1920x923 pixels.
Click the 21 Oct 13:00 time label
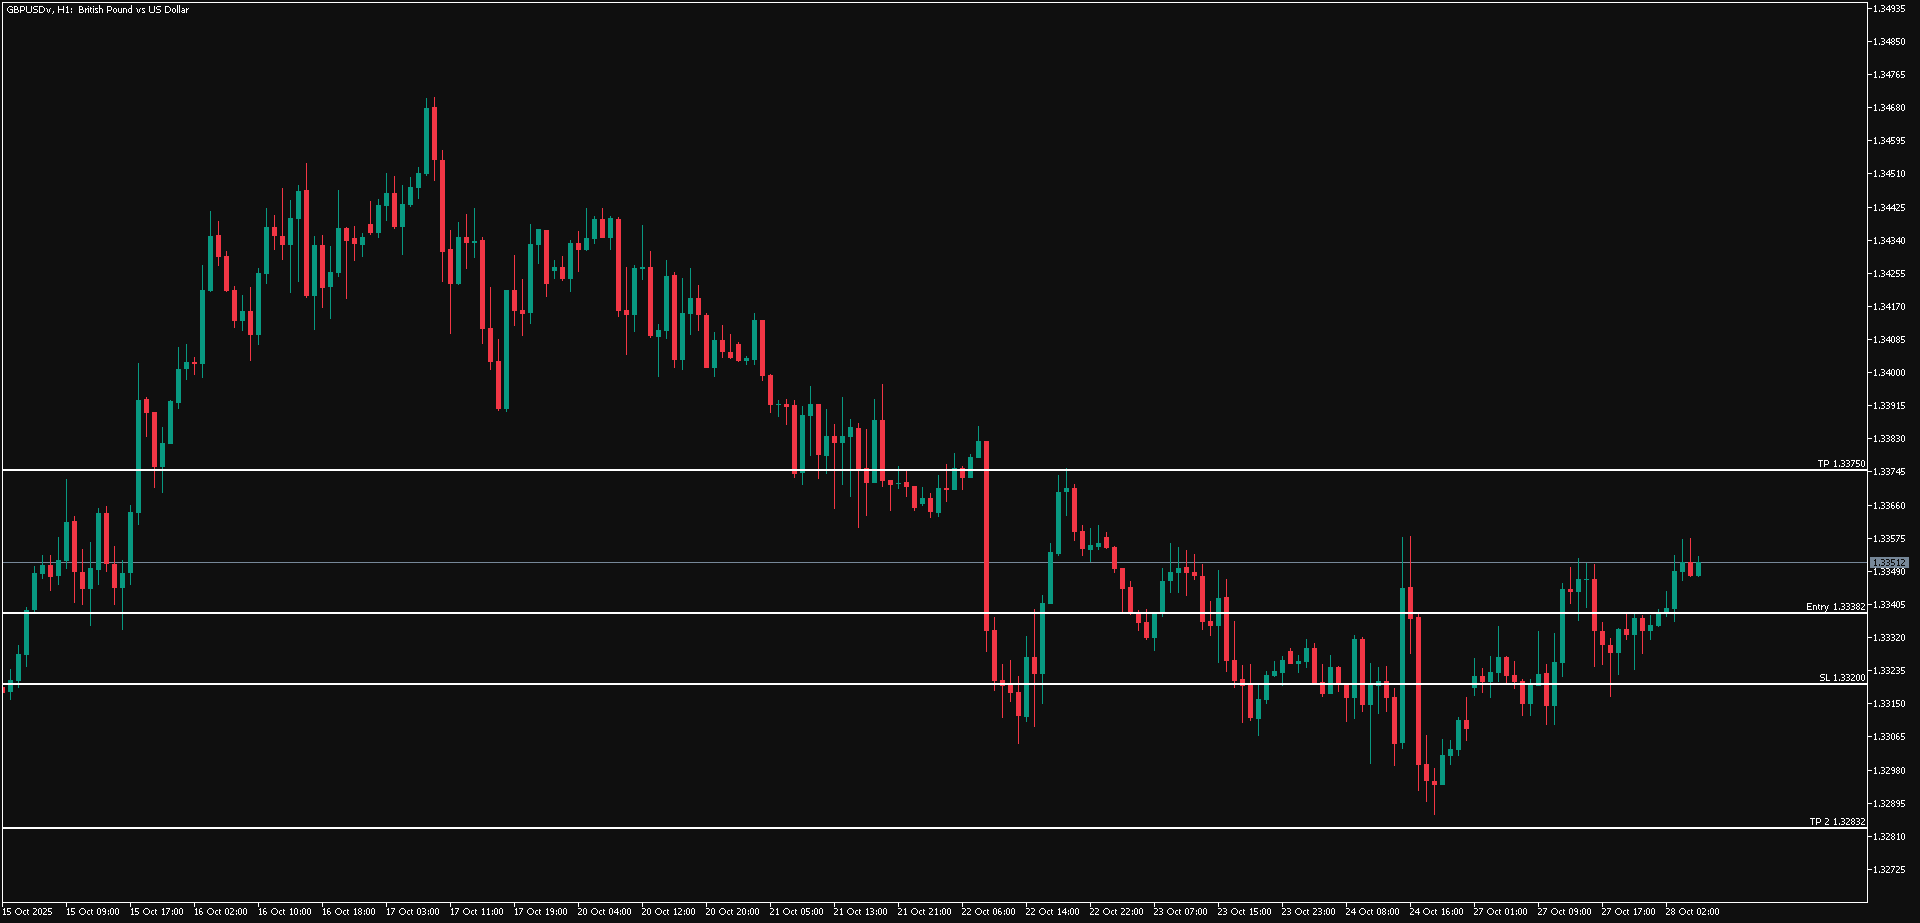click(x=860, y=912)
